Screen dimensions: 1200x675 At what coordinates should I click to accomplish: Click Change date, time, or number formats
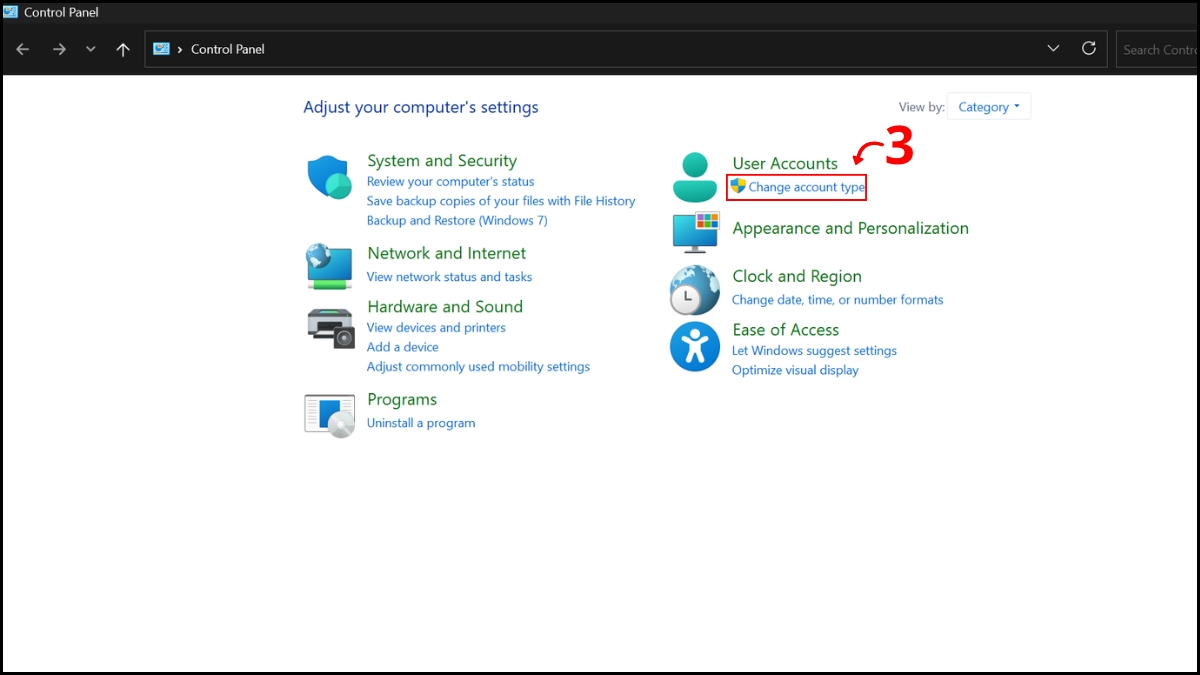[x=838, y=300]
